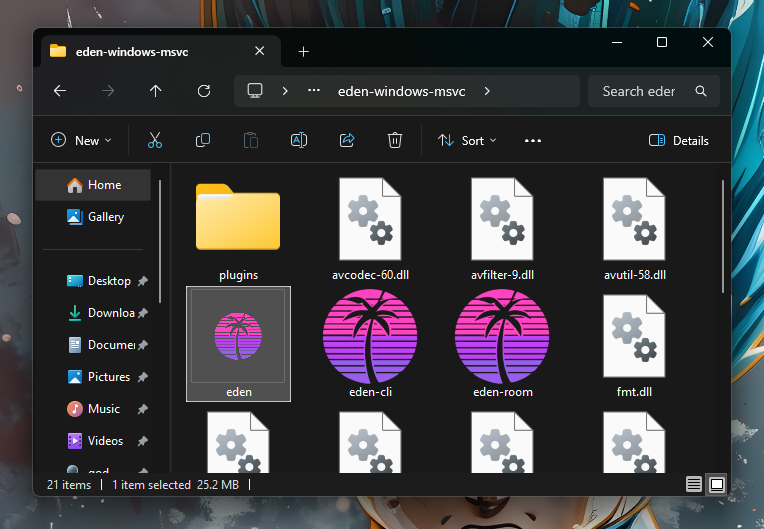Rename the selected file
764x529 pixels.
pyautogui.click(x=299, y=140)
